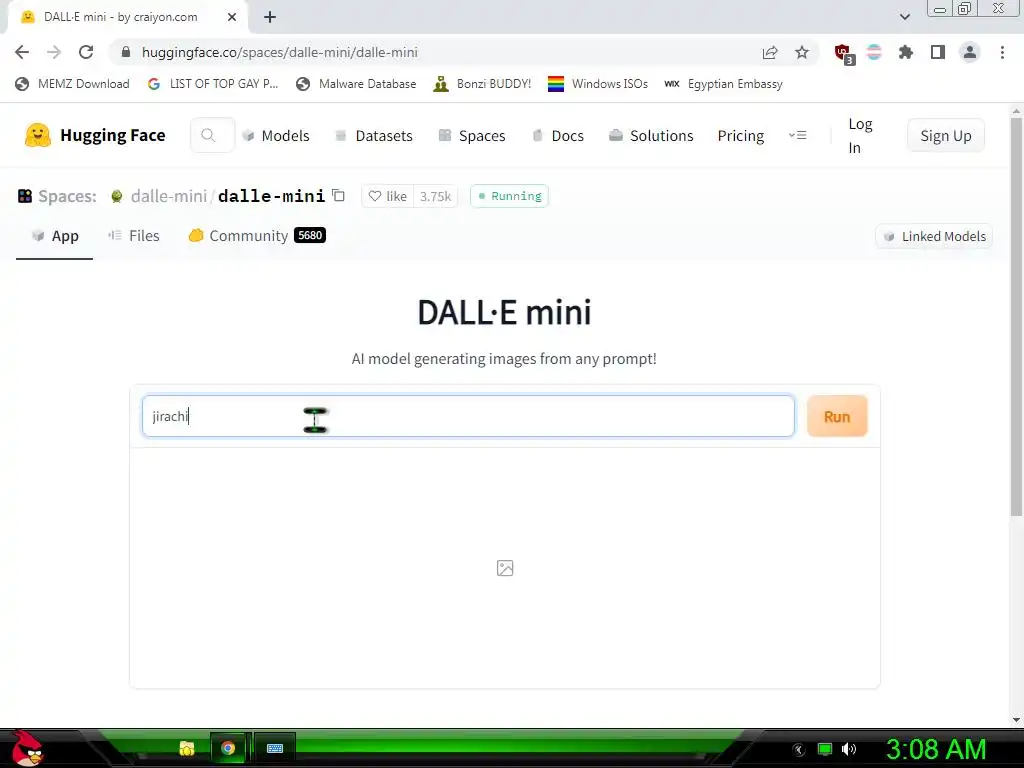
Task: Expand the tab search chevron
Action: click(x=904, y=17)
